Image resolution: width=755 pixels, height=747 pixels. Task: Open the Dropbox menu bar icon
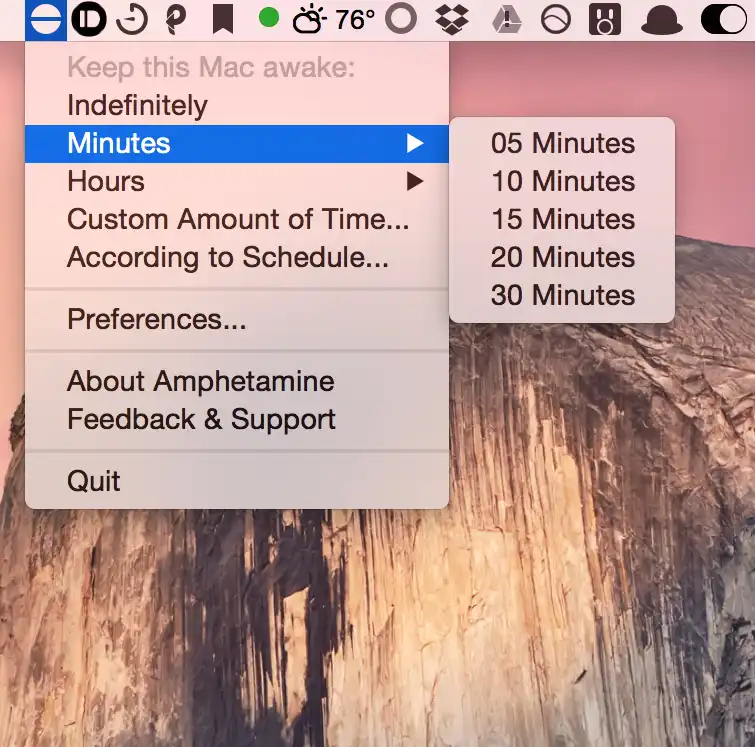click(456, 19)
